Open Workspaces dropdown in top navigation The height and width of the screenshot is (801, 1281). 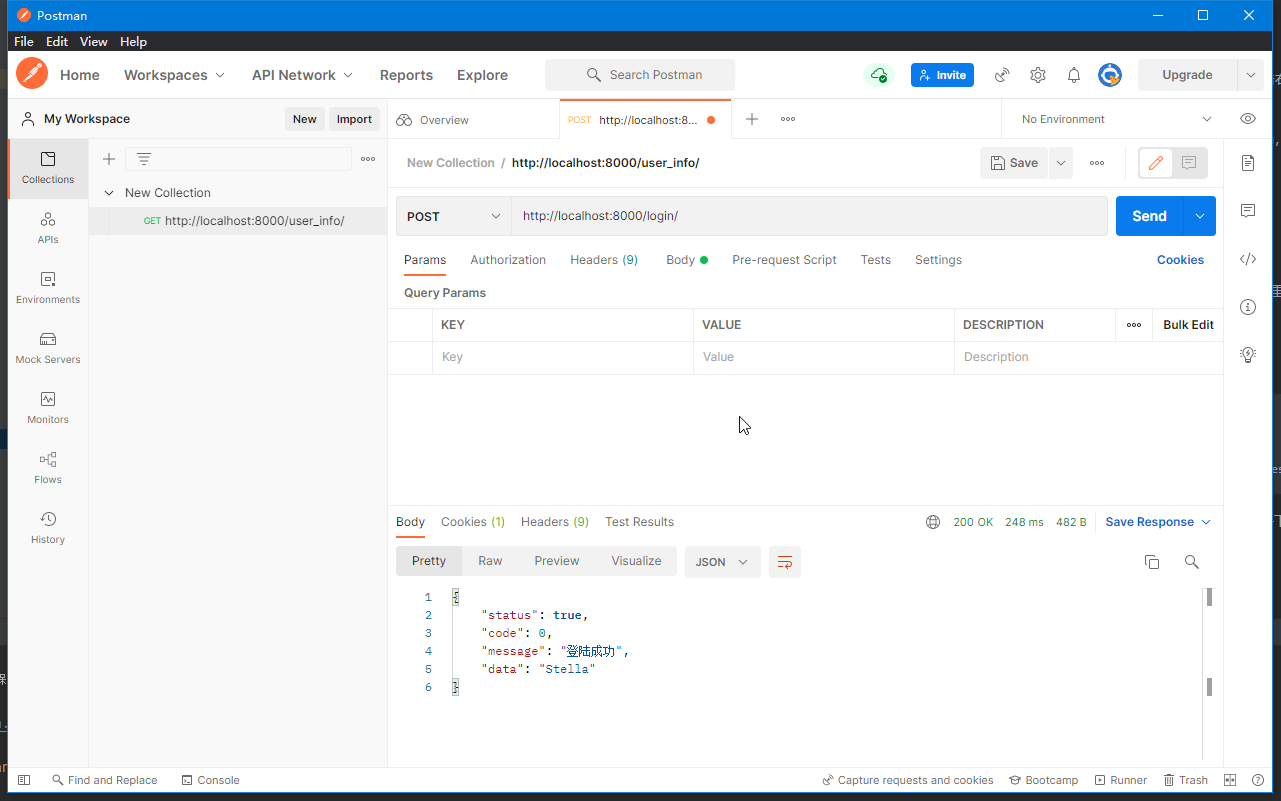pyautogui.click(x=174, y=75)
